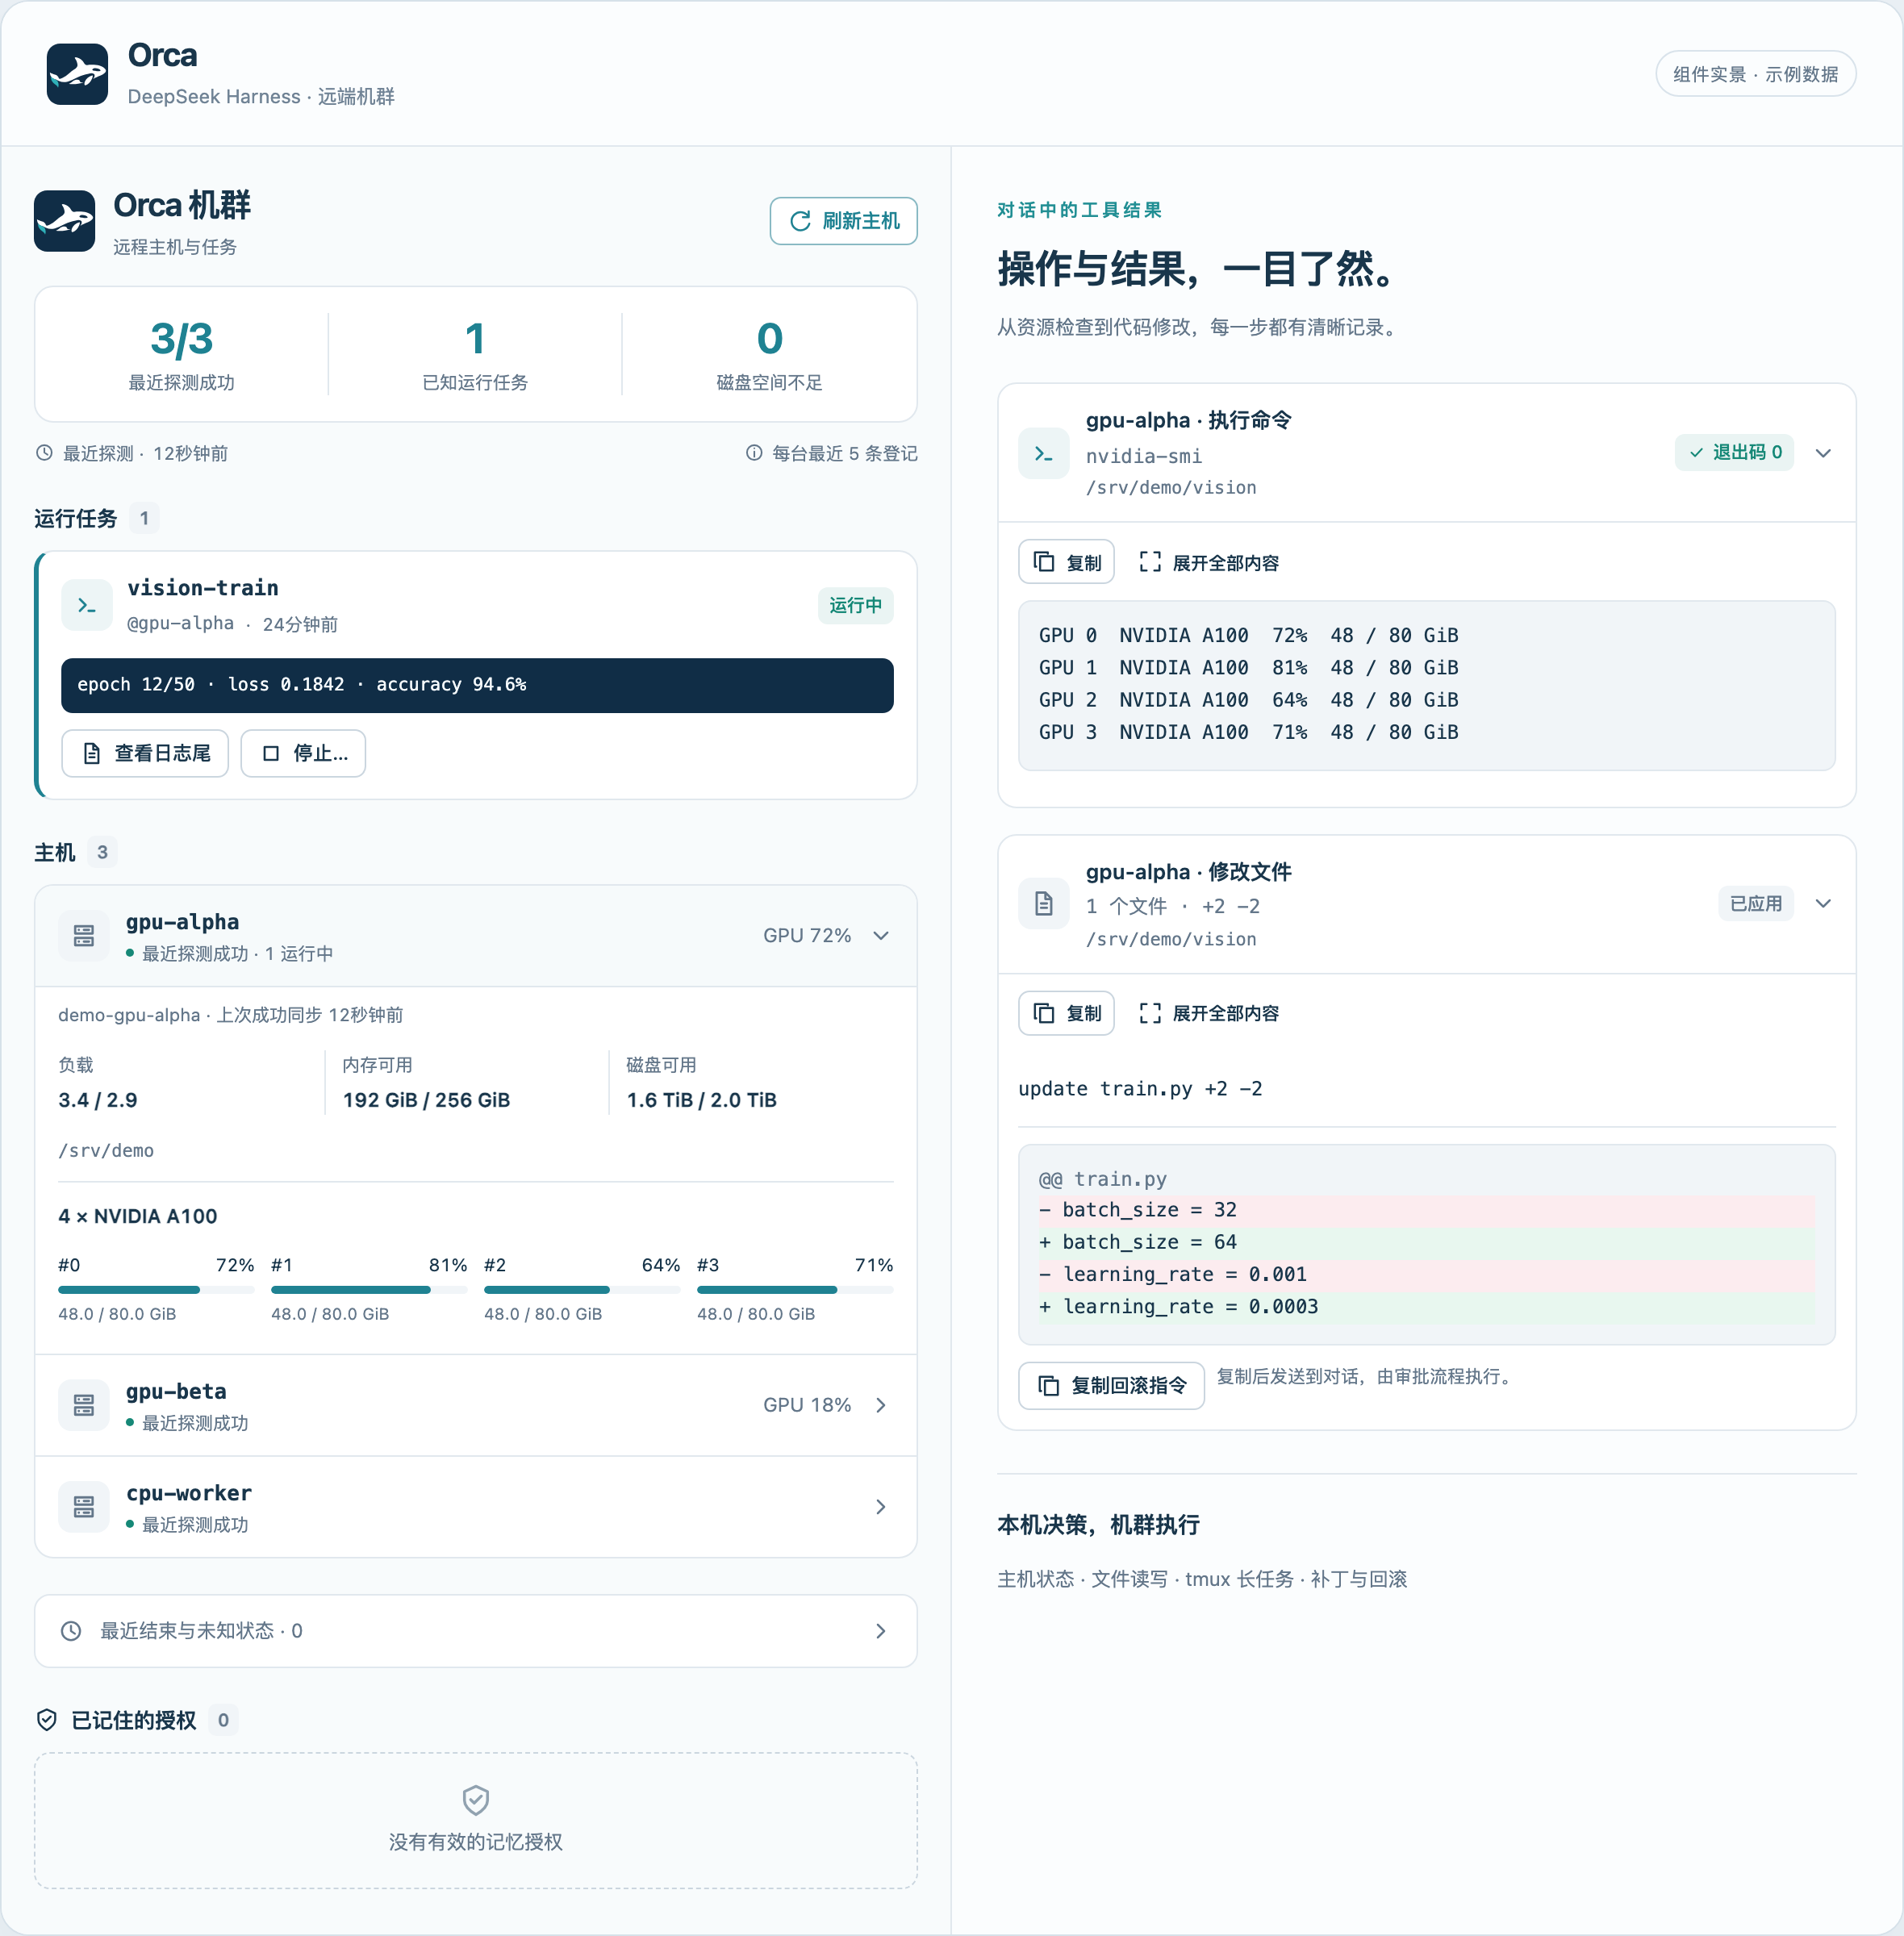Click 复制回滚指令 button
This screenshot has width=1904, height=1936.
[1111, 1385]
